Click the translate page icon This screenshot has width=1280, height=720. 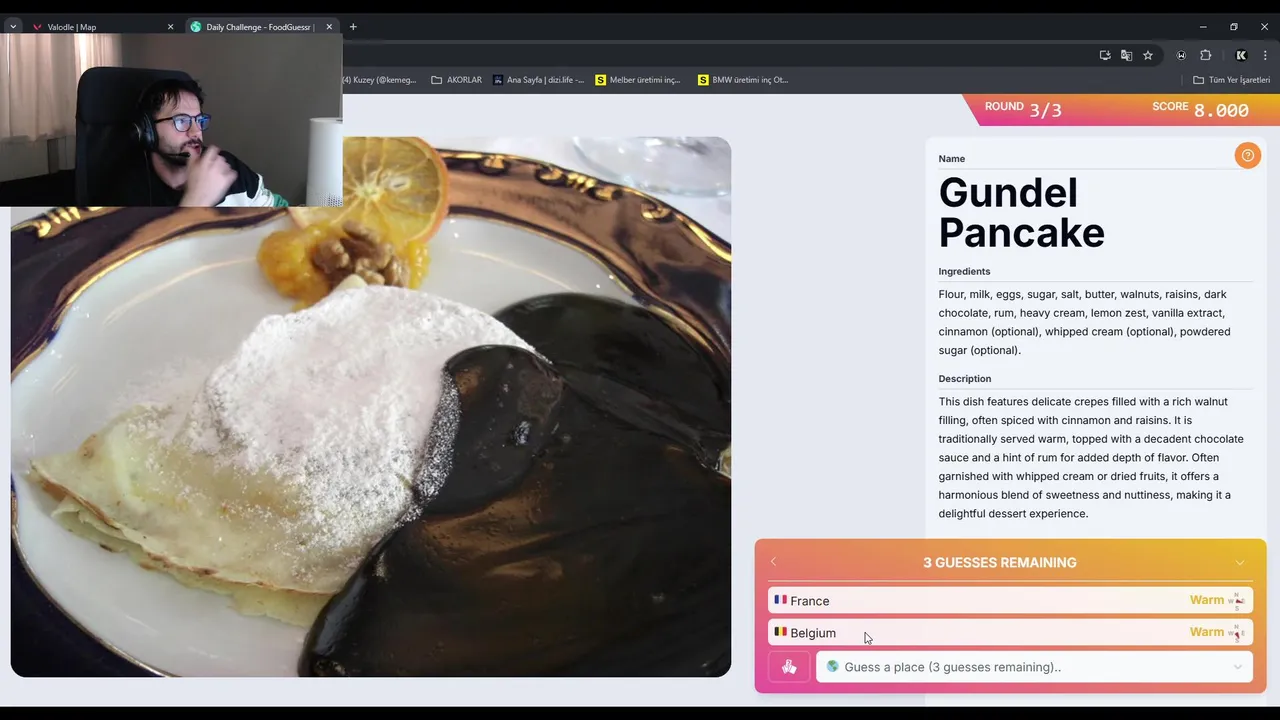tap(1126, 55)
